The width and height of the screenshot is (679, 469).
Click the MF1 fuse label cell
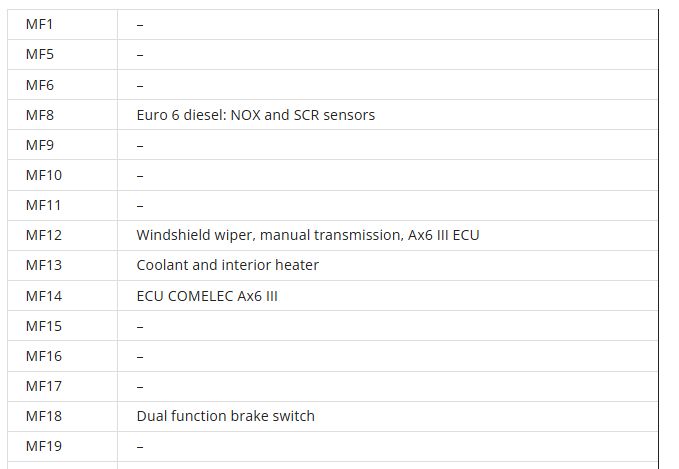tap(40, 24)
